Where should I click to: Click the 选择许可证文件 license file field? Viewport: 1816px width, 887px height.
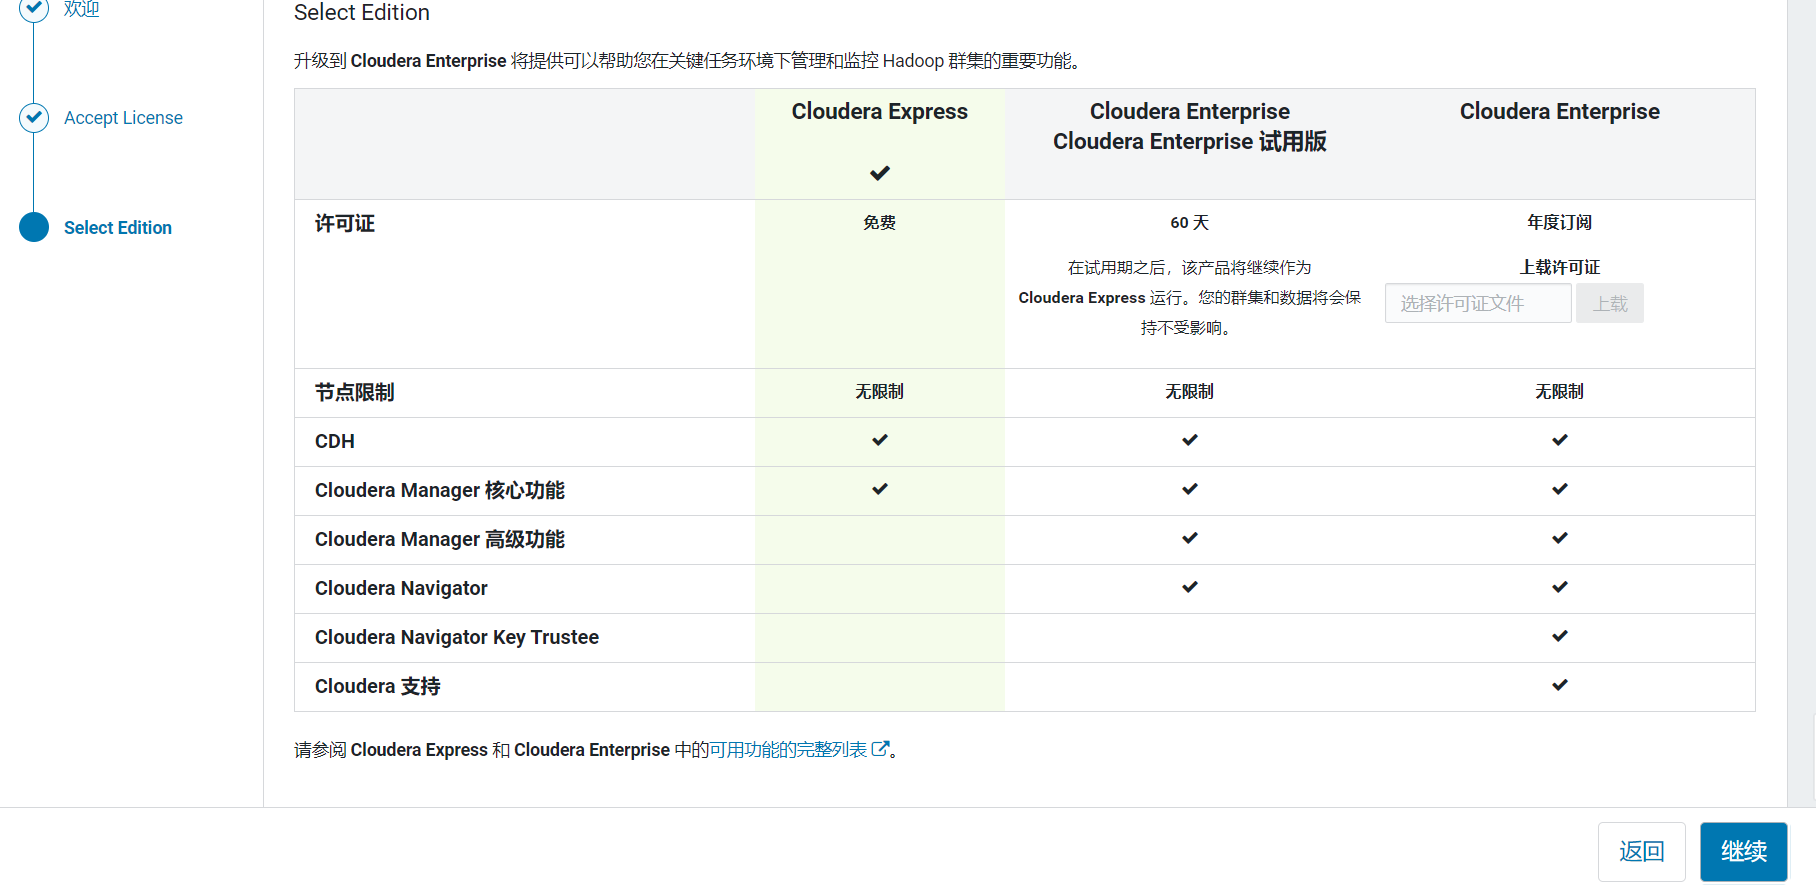(1478, 303)
